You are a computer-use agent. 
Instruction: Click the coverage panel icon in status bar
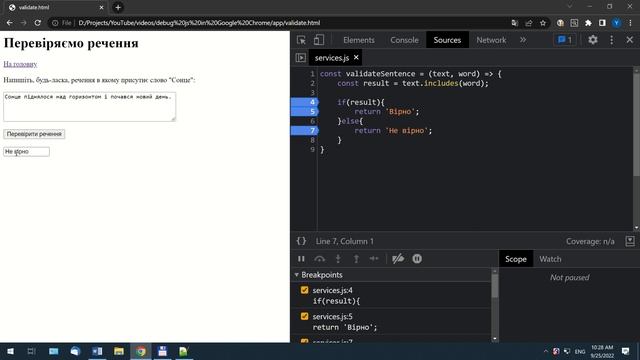click(x=630, y=241)
